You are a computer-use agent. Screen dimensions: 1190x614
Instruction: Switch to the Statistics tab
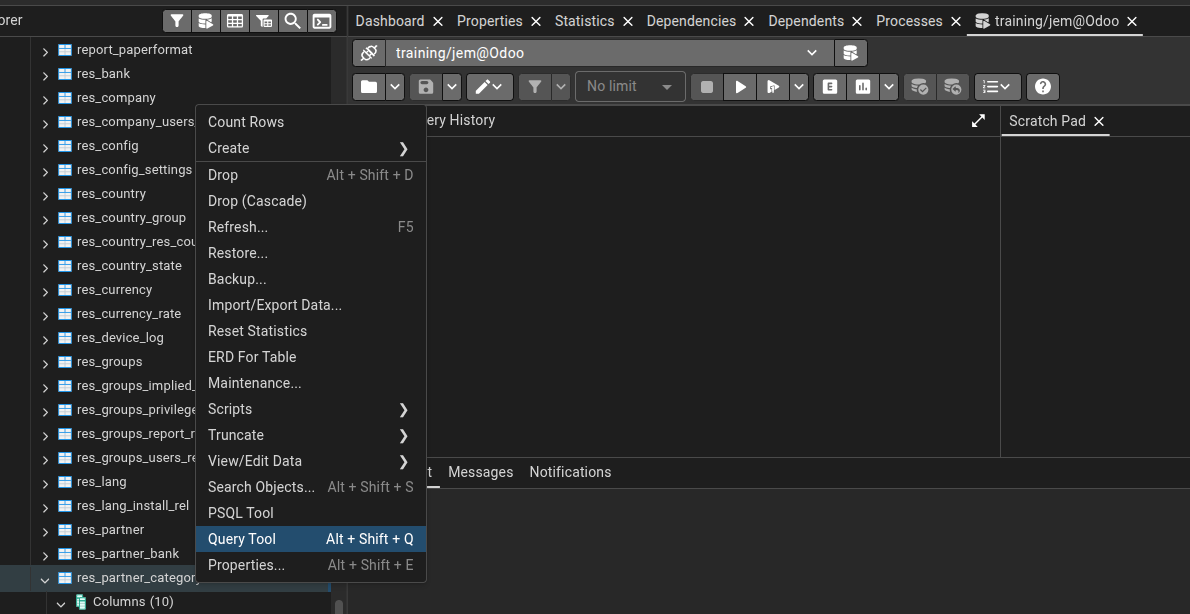tap(584, 21)
